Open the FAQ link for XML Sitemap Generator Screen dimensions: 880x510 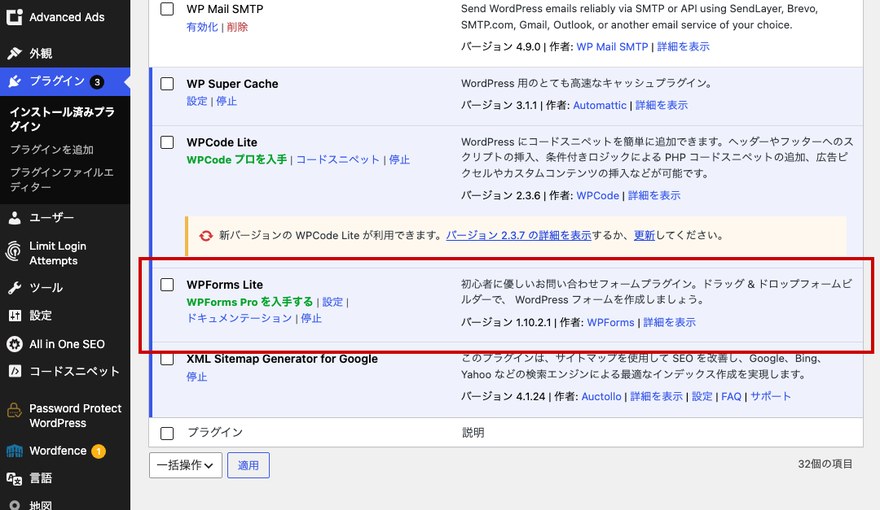pos(731,397)
